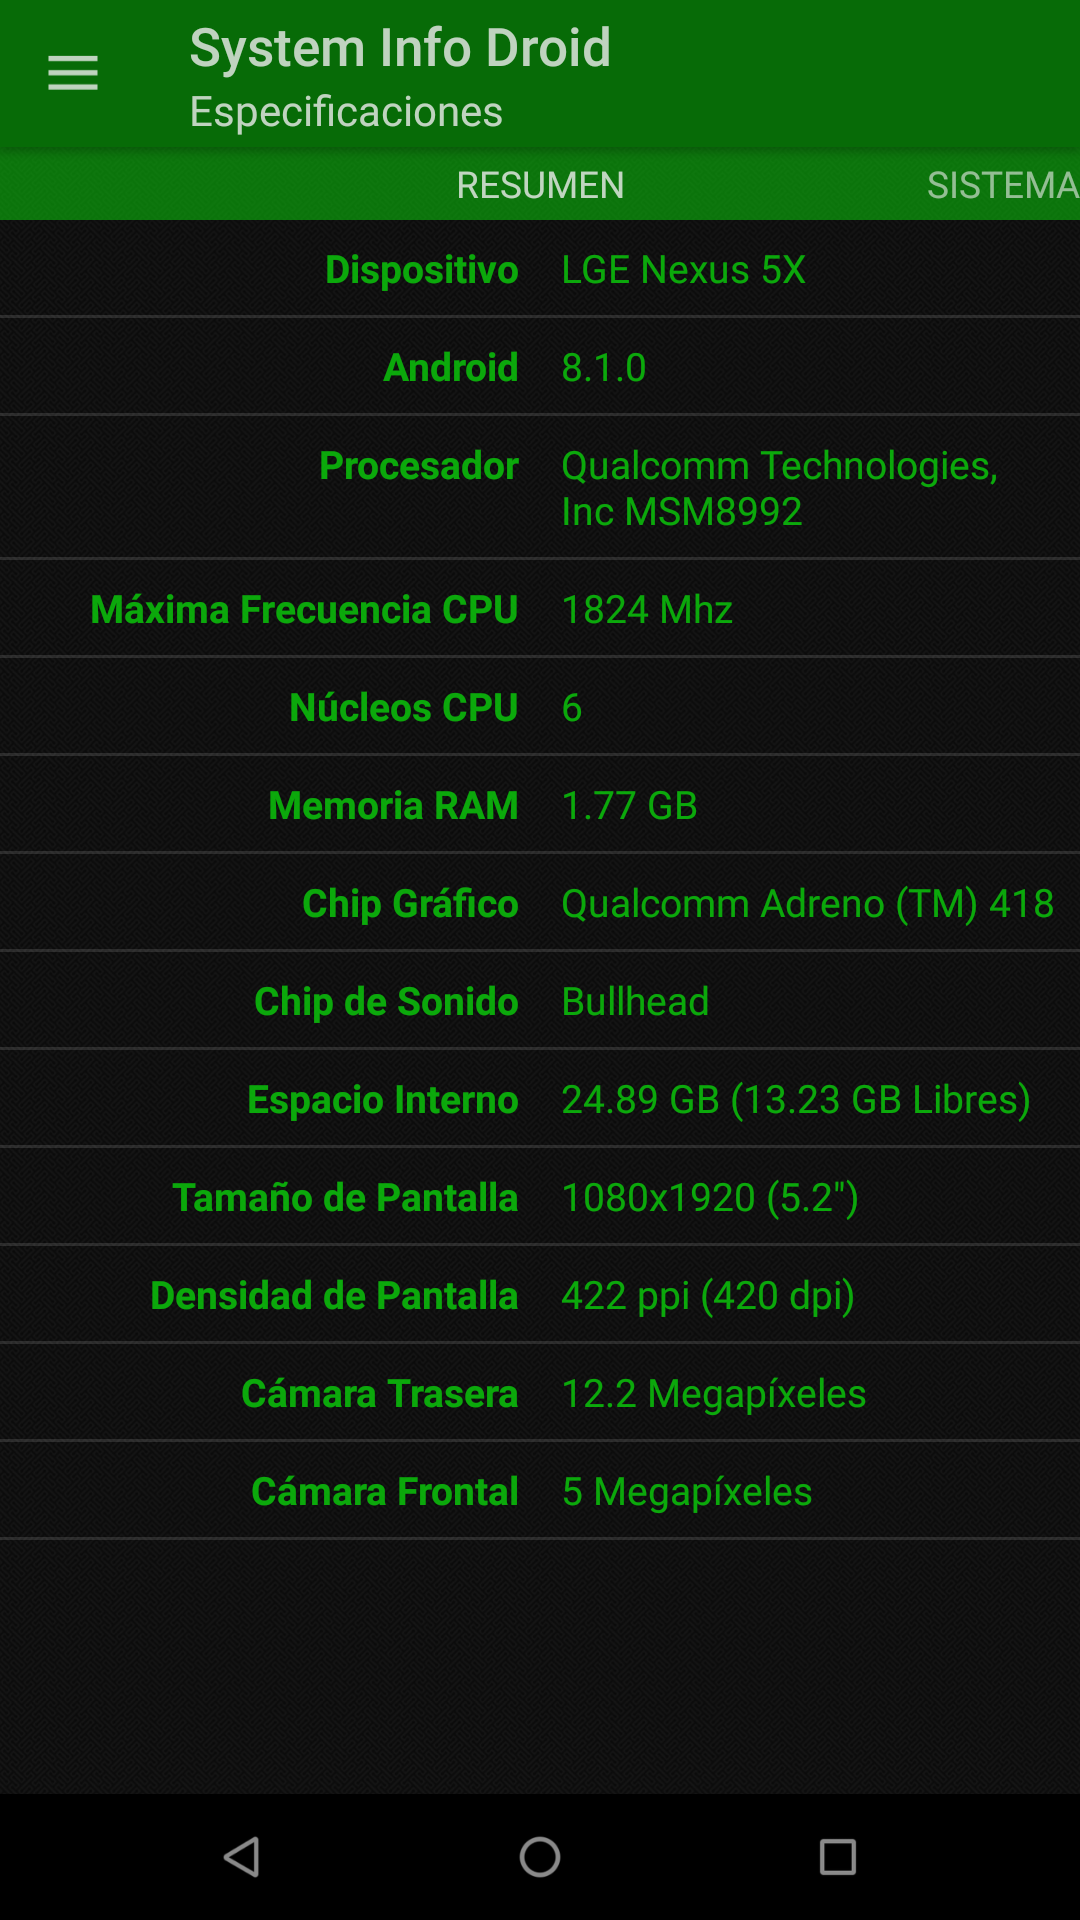This screenshot has width=1080, height=1920.
Task: Select the Procesador Qualcomm MSM8992 entry
Action: coord(540,488)
